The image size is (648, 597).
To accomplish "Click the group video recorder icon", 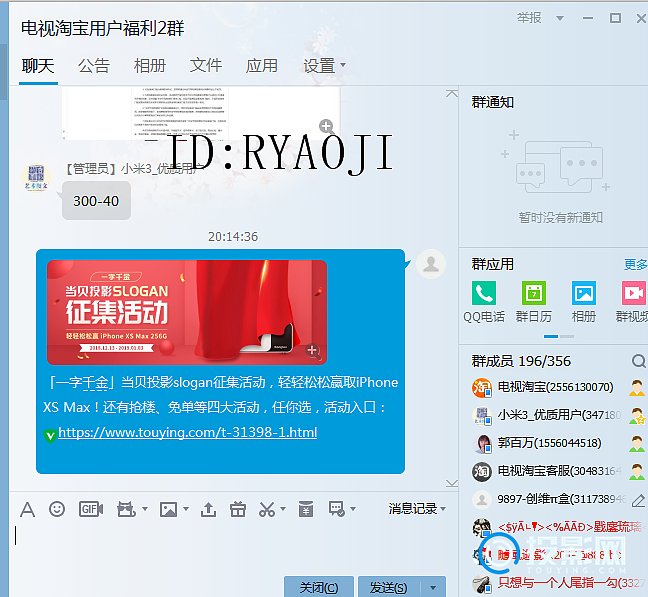I will point(126,509).
